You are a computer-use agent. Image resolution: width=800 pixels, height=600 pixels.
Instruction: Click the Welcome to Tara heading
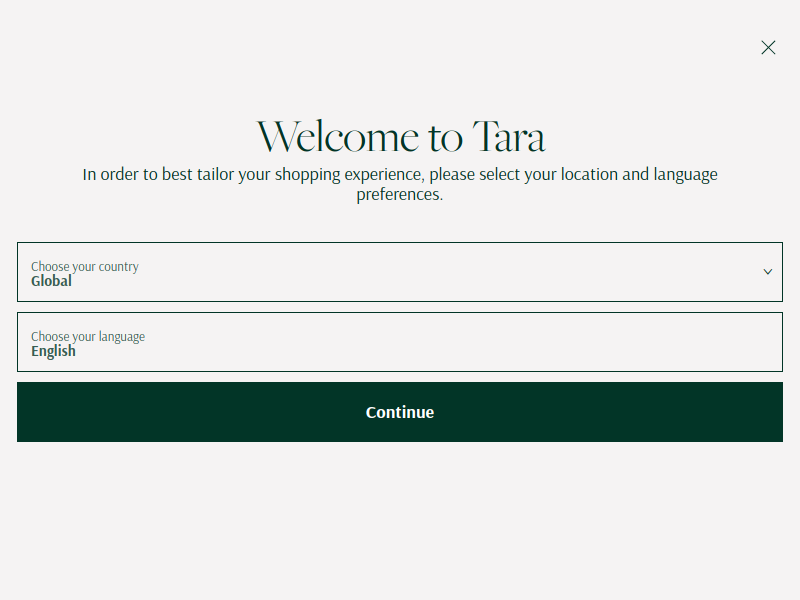(401, 136)
